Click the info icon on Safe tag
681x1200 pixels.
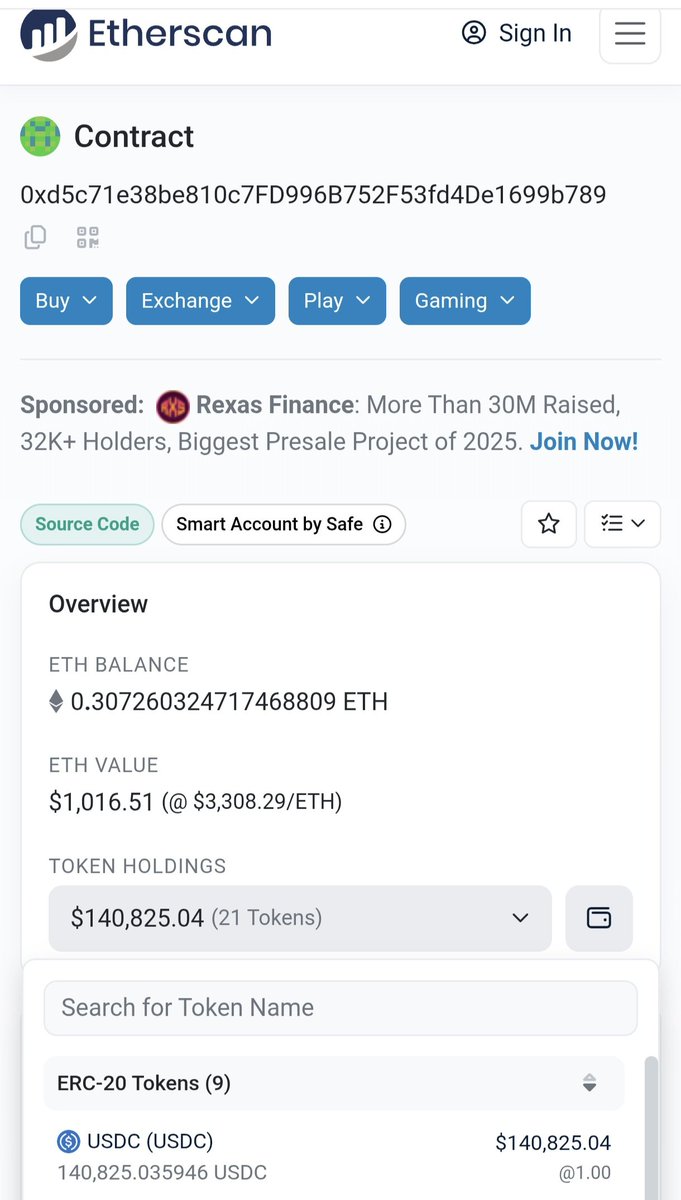382,524
